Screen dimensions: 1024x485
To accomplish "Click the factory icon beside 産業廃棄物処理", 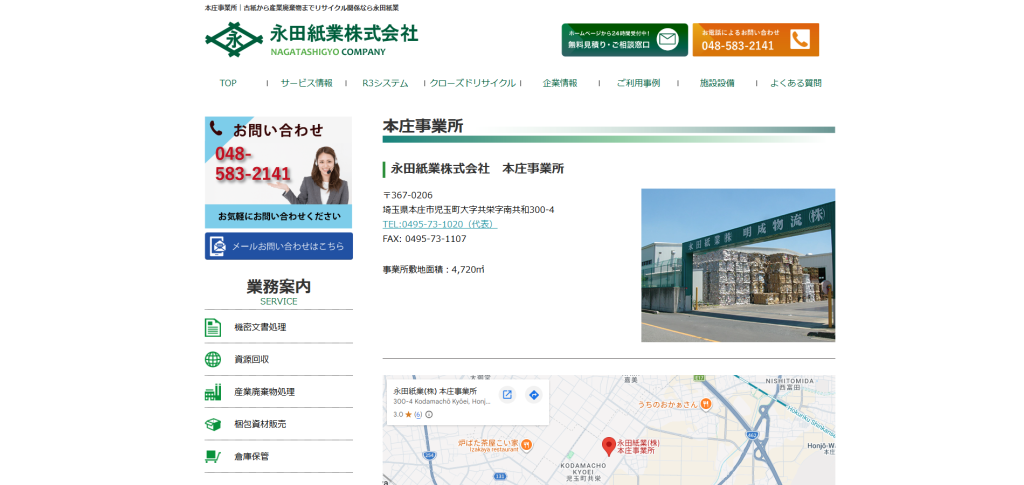I will tap(213, 392).
